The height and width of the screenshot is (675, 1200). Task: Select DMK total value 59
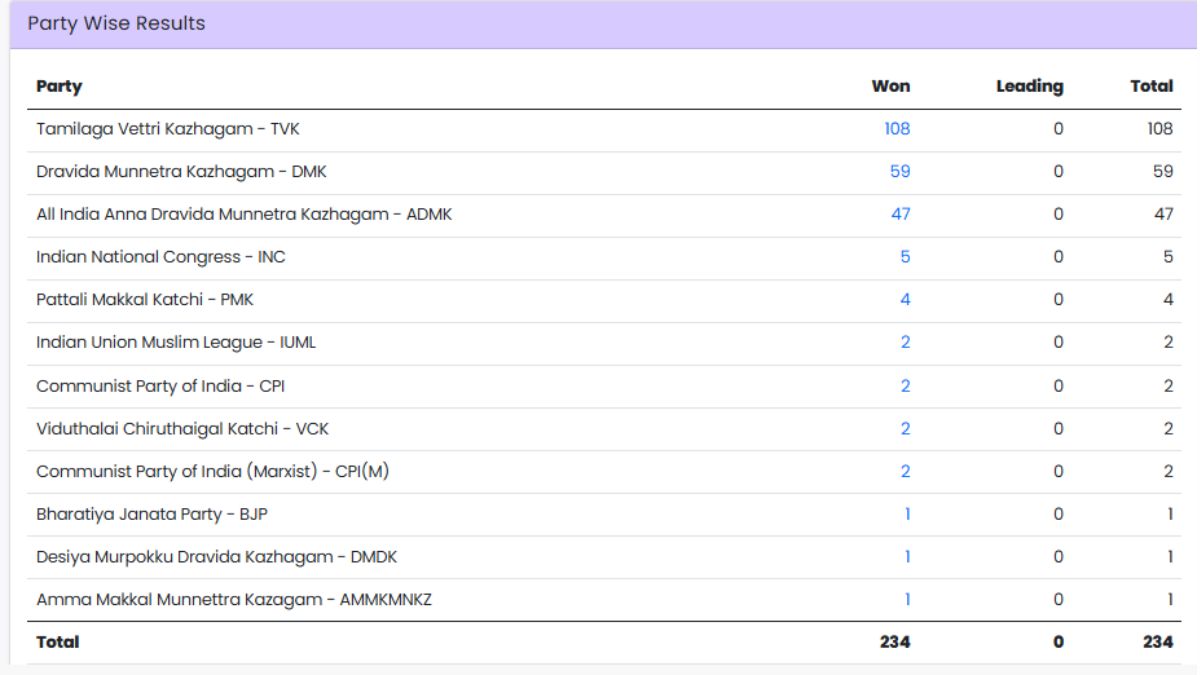coord(1163,172)
